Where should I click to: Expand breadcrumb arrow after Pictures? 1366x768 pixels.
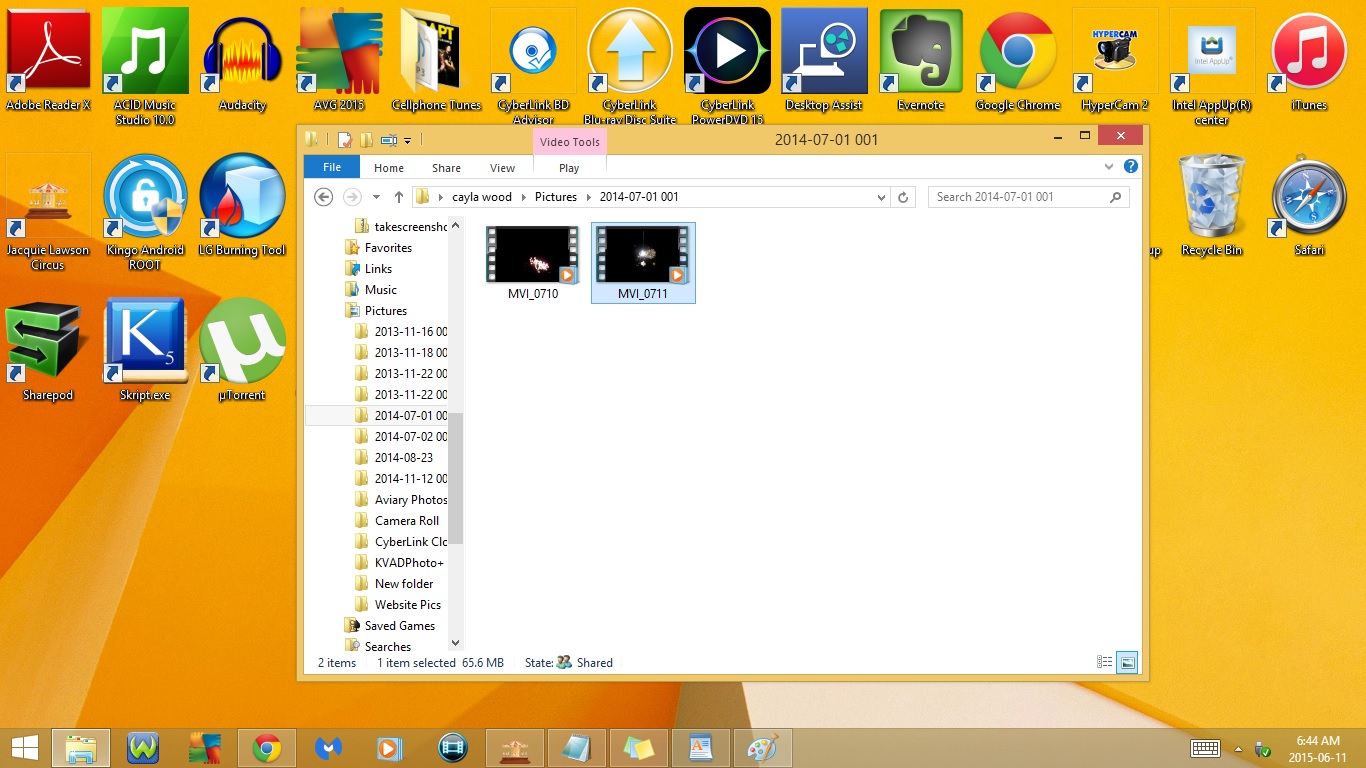click(x=589, y=197)
